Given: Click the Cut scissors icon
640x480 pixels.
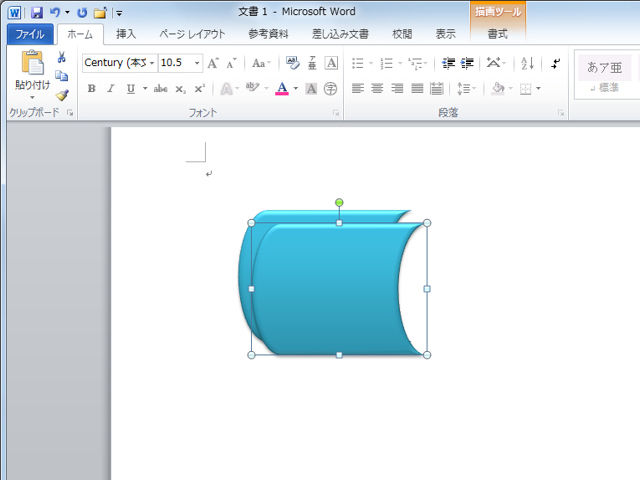Looking at the screenshot, I should [x=62, y=57].
